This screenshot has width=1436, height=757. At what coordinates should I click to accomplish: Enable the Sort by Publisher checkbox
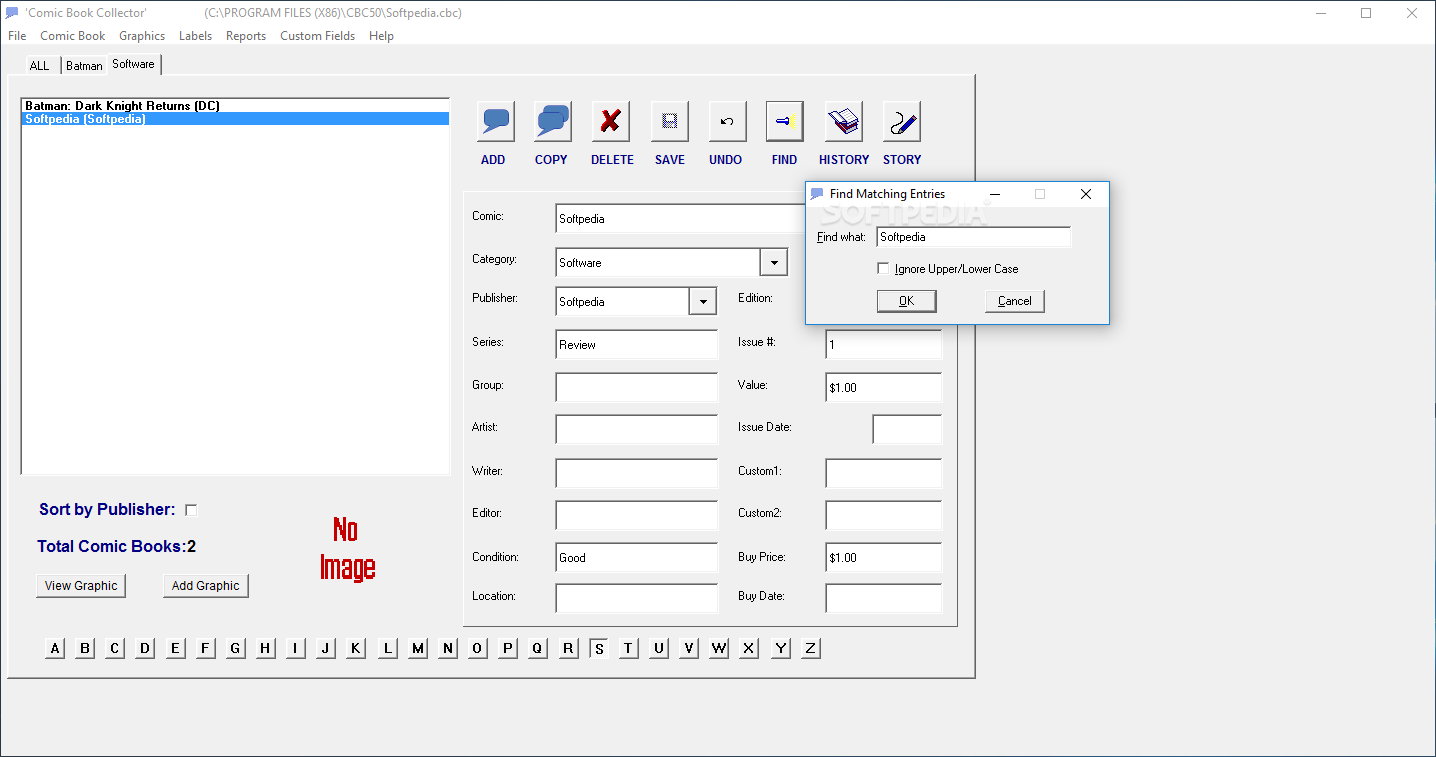click(x=191, y=510)
